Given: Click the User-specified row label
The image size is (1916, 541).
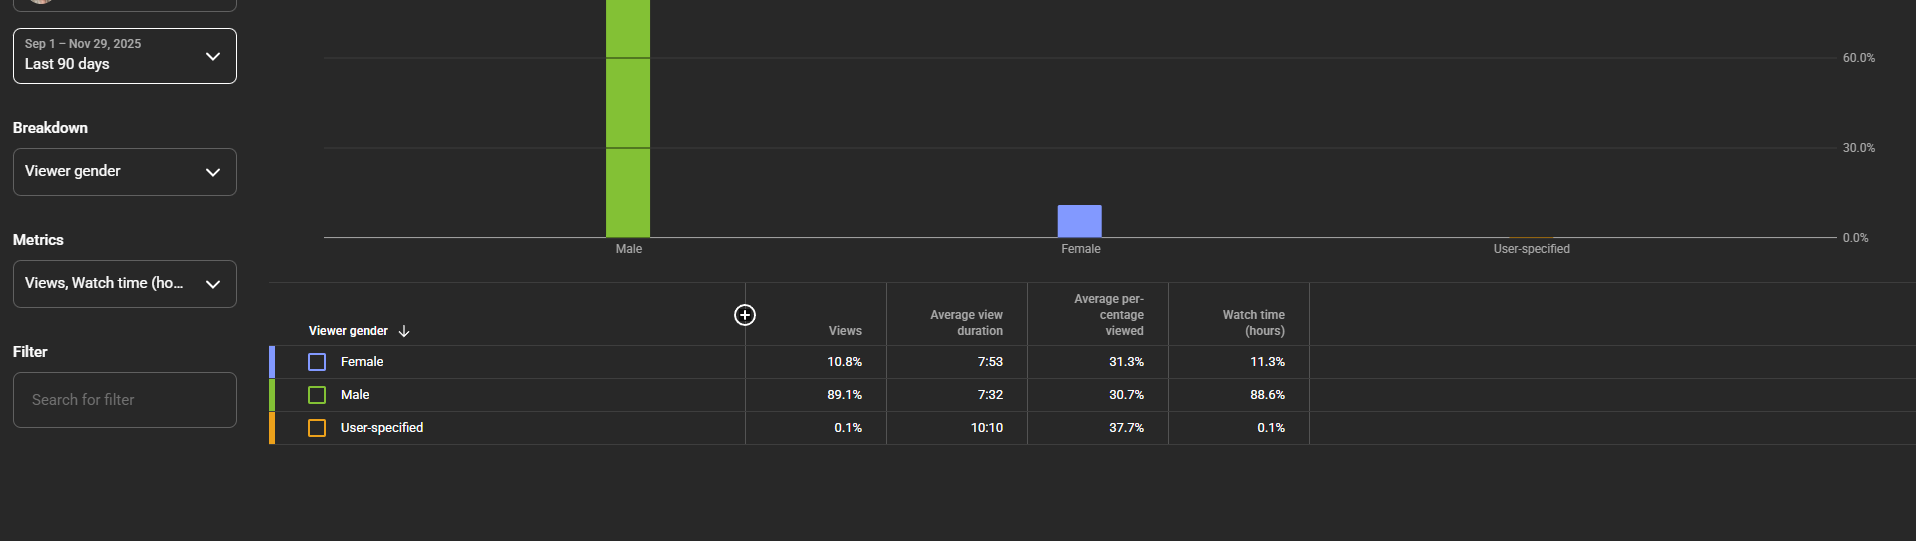Looking at the screenshot, I should pos(382,428).
